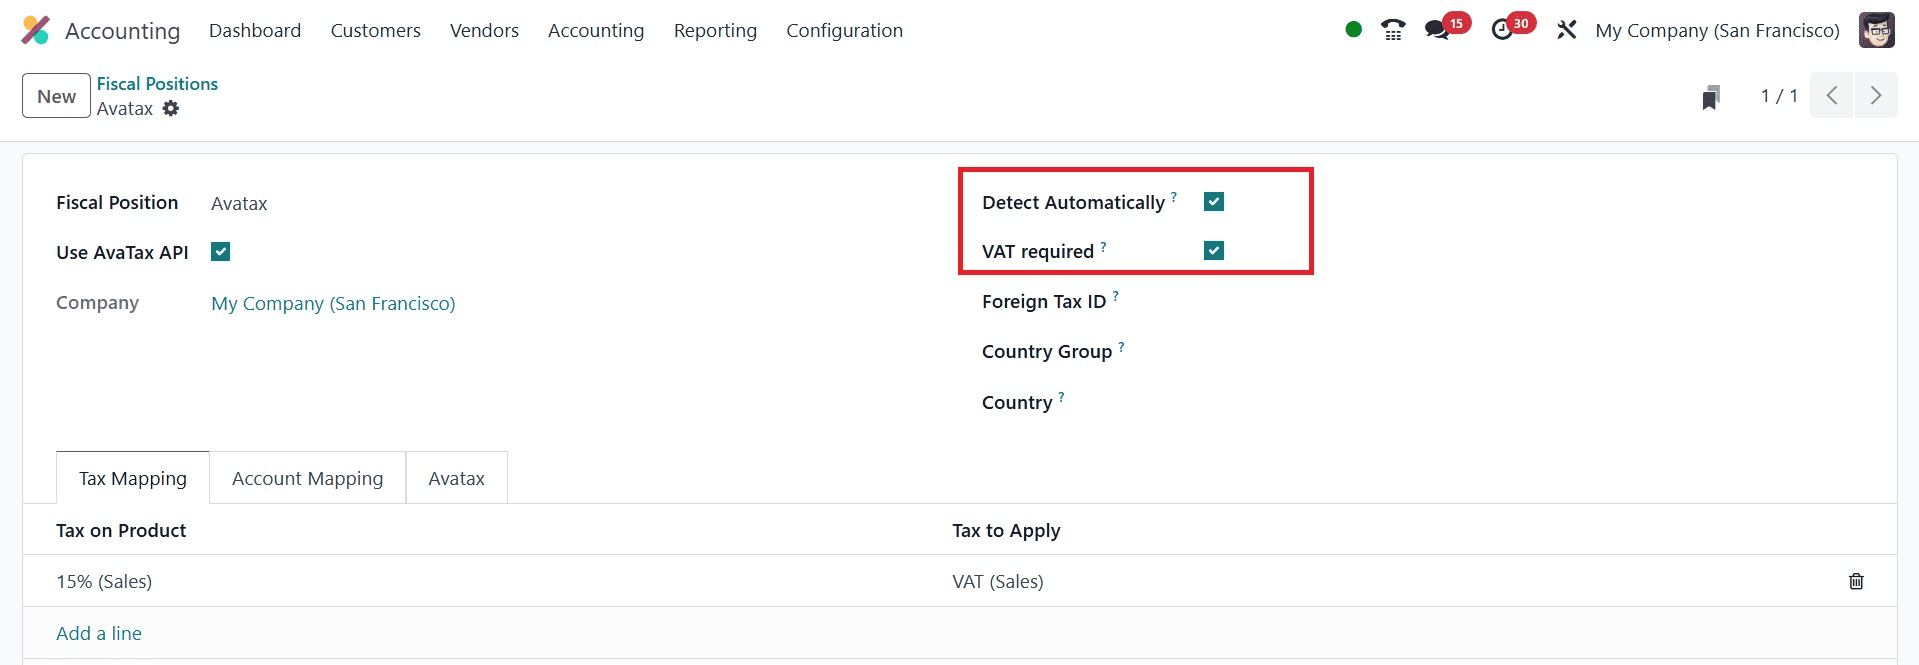Switch to the Account Mapping tab

tap(307, 478)
